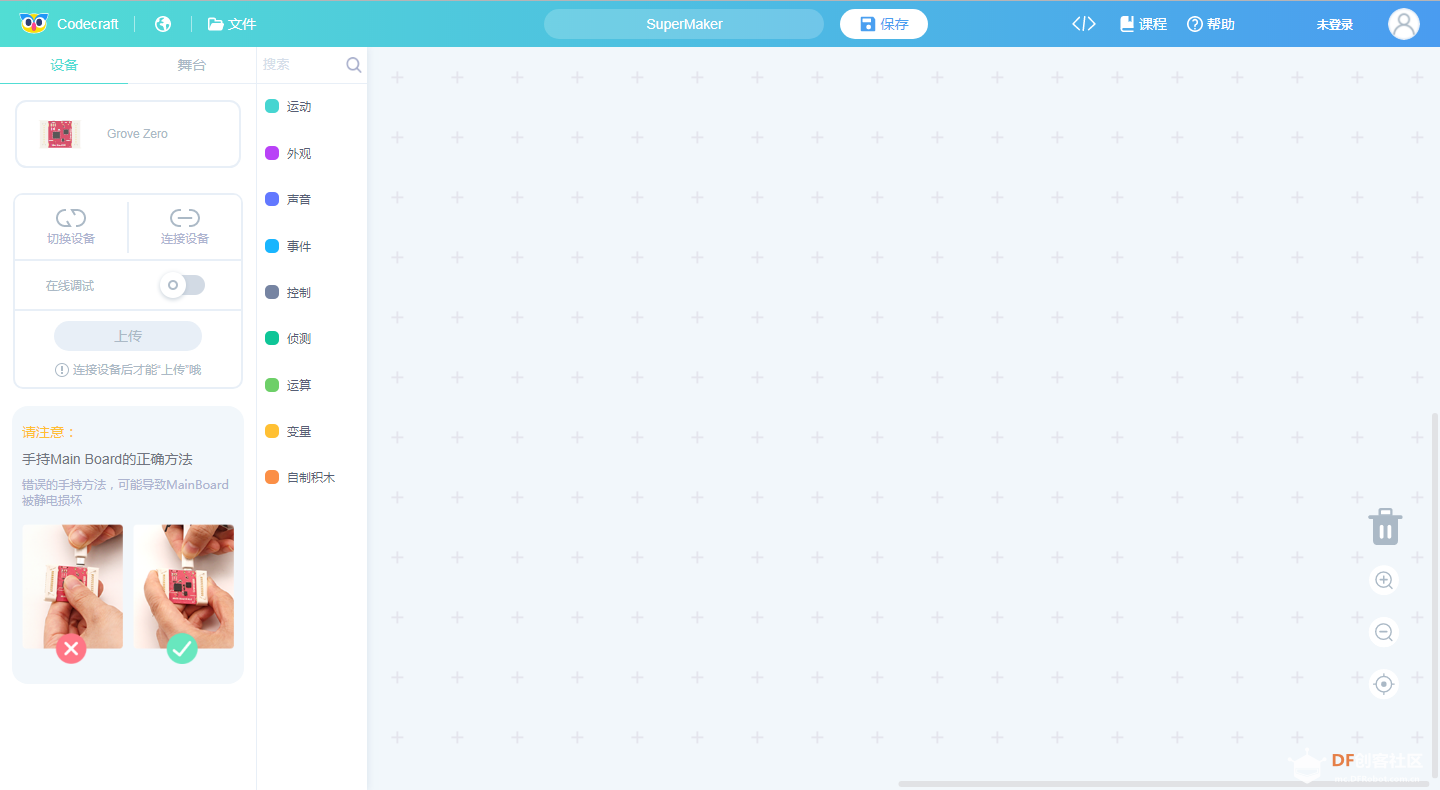Click the trash can icon

point(1385,526)
